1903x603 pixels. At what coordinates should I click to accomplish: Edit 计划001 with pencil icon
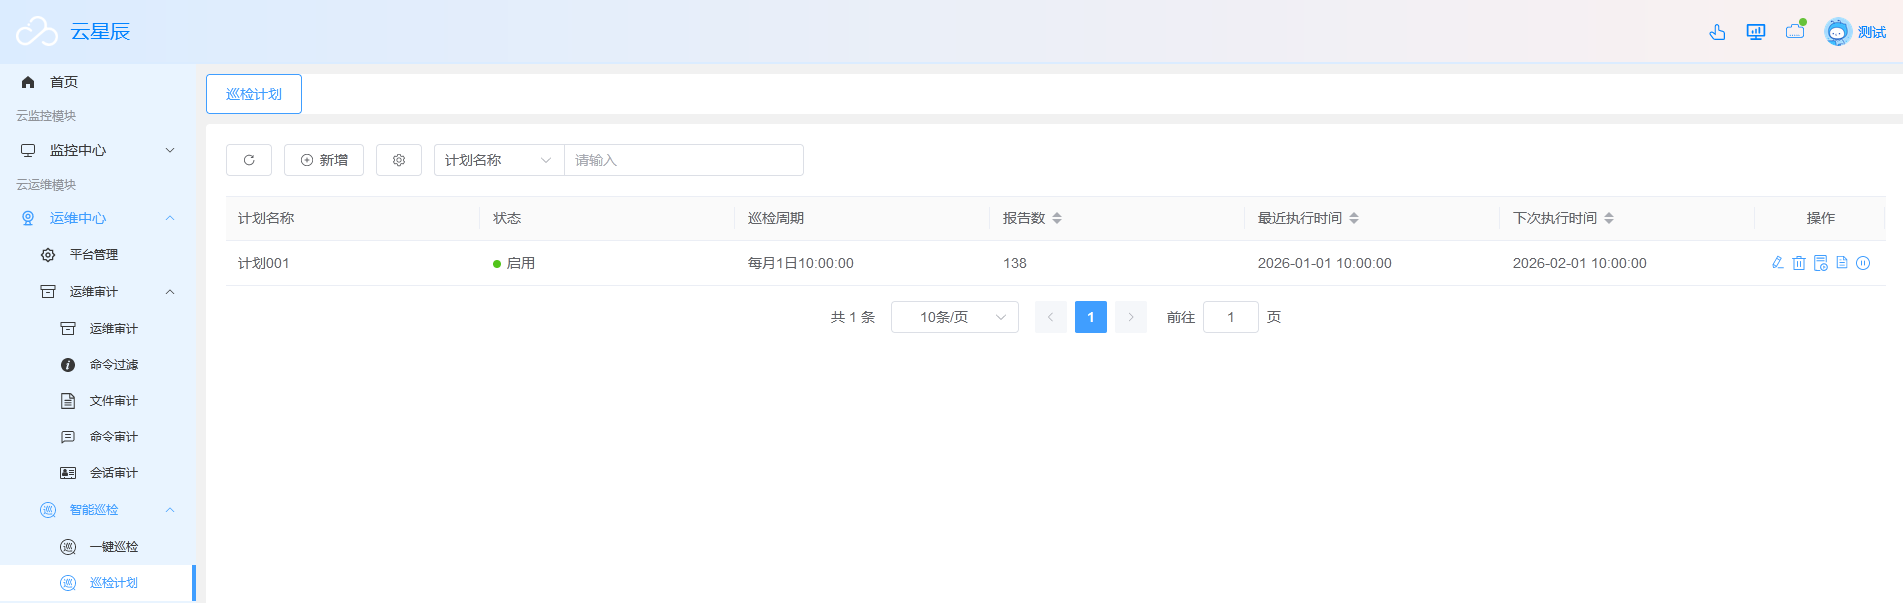[1778, 263]
